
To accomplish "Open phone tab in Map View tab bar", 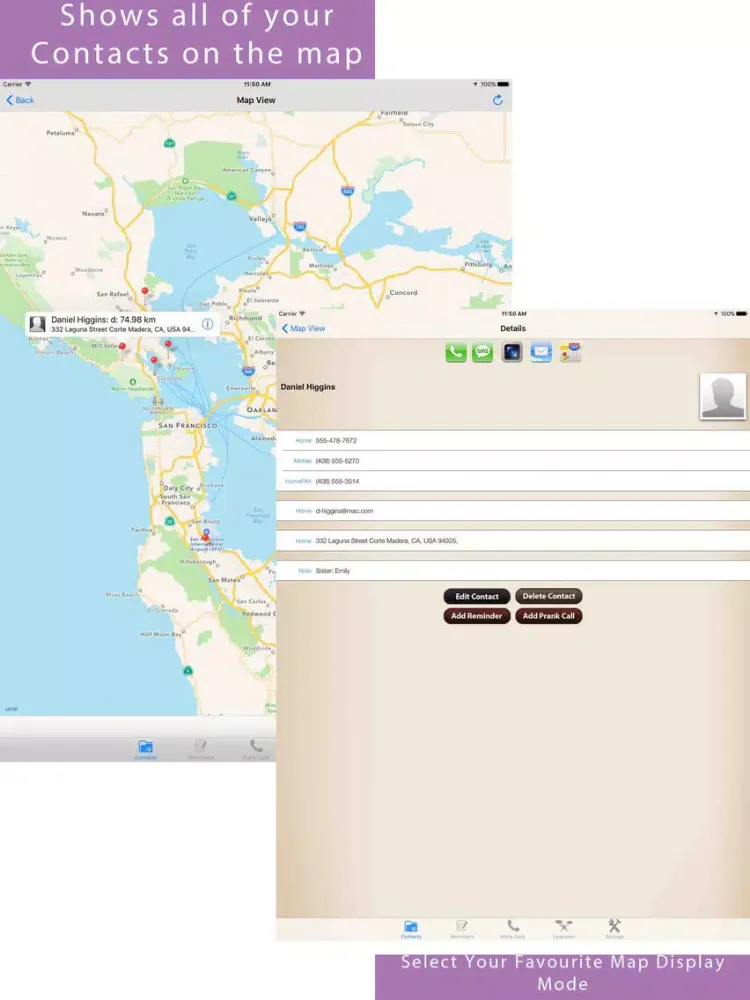I will click(256, 749).
